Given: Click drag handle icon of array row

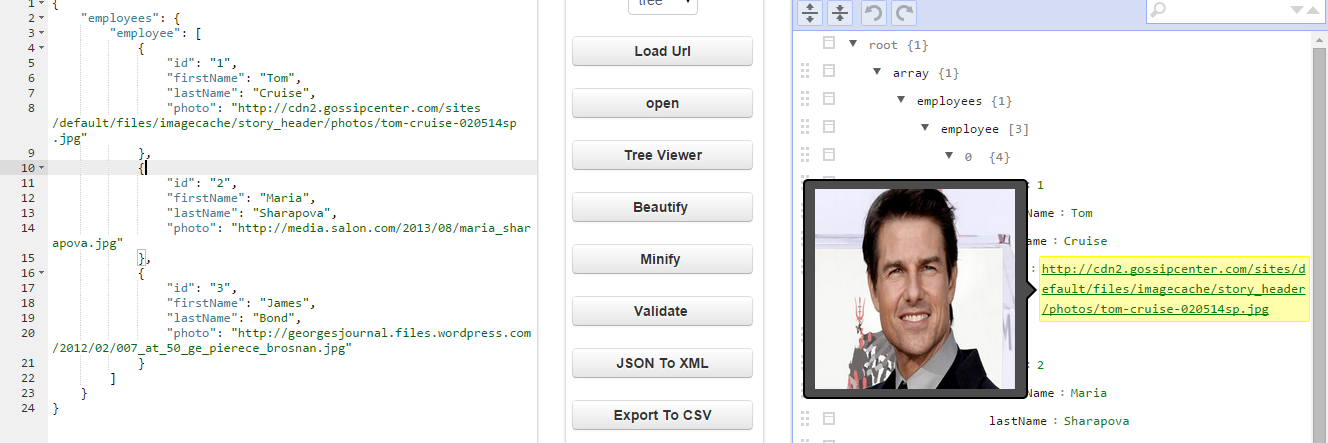Looking at the screenshot, I should pyautogui.click(x=804, y=72).
